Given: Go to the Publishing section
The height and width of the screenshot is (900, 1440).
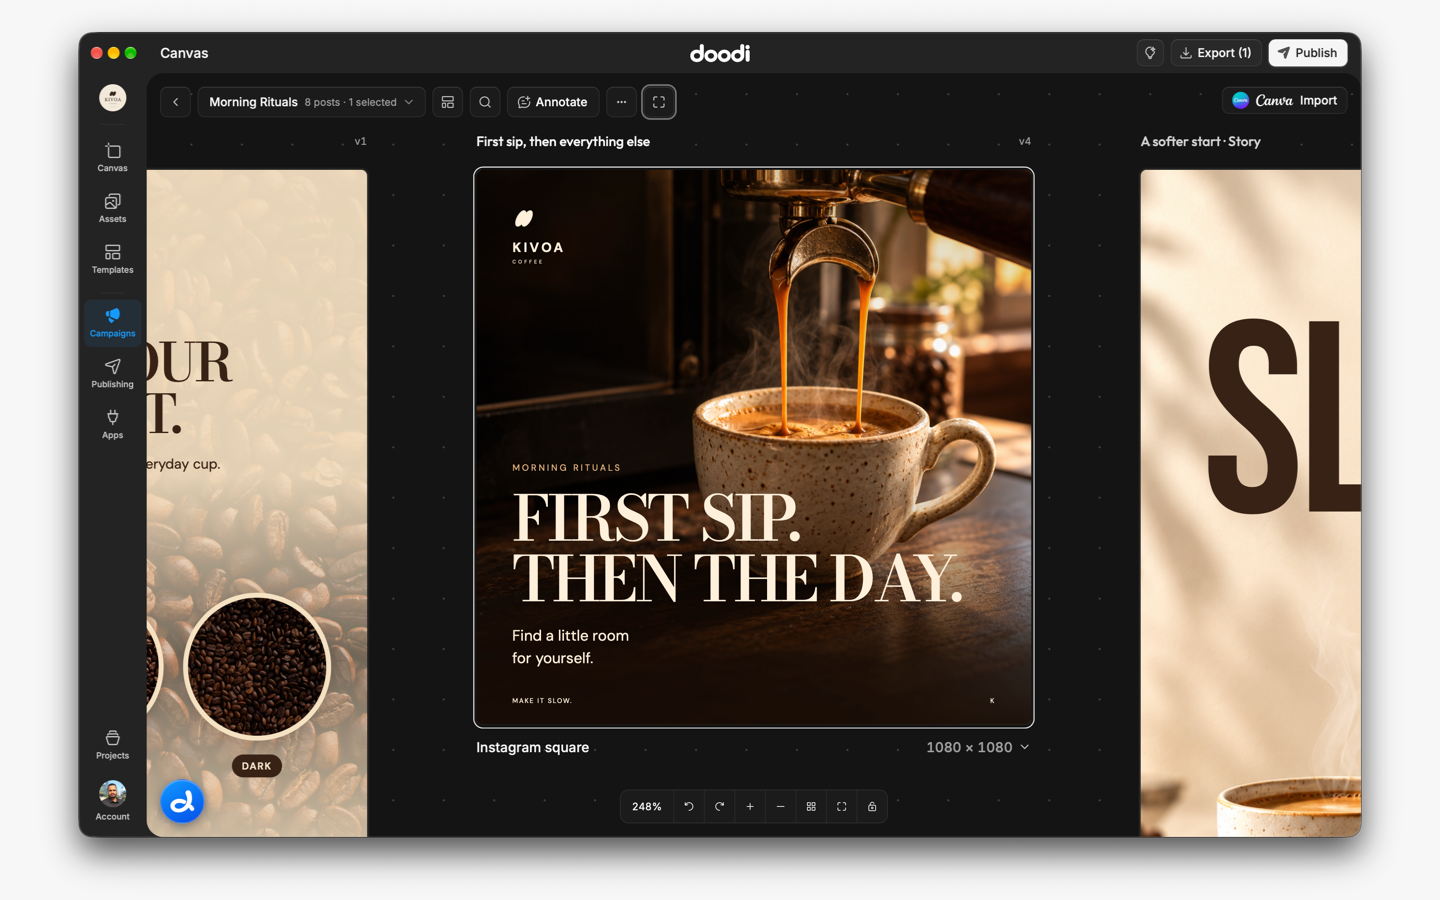Looking at the screenshot, I should [x=112, y=373].
